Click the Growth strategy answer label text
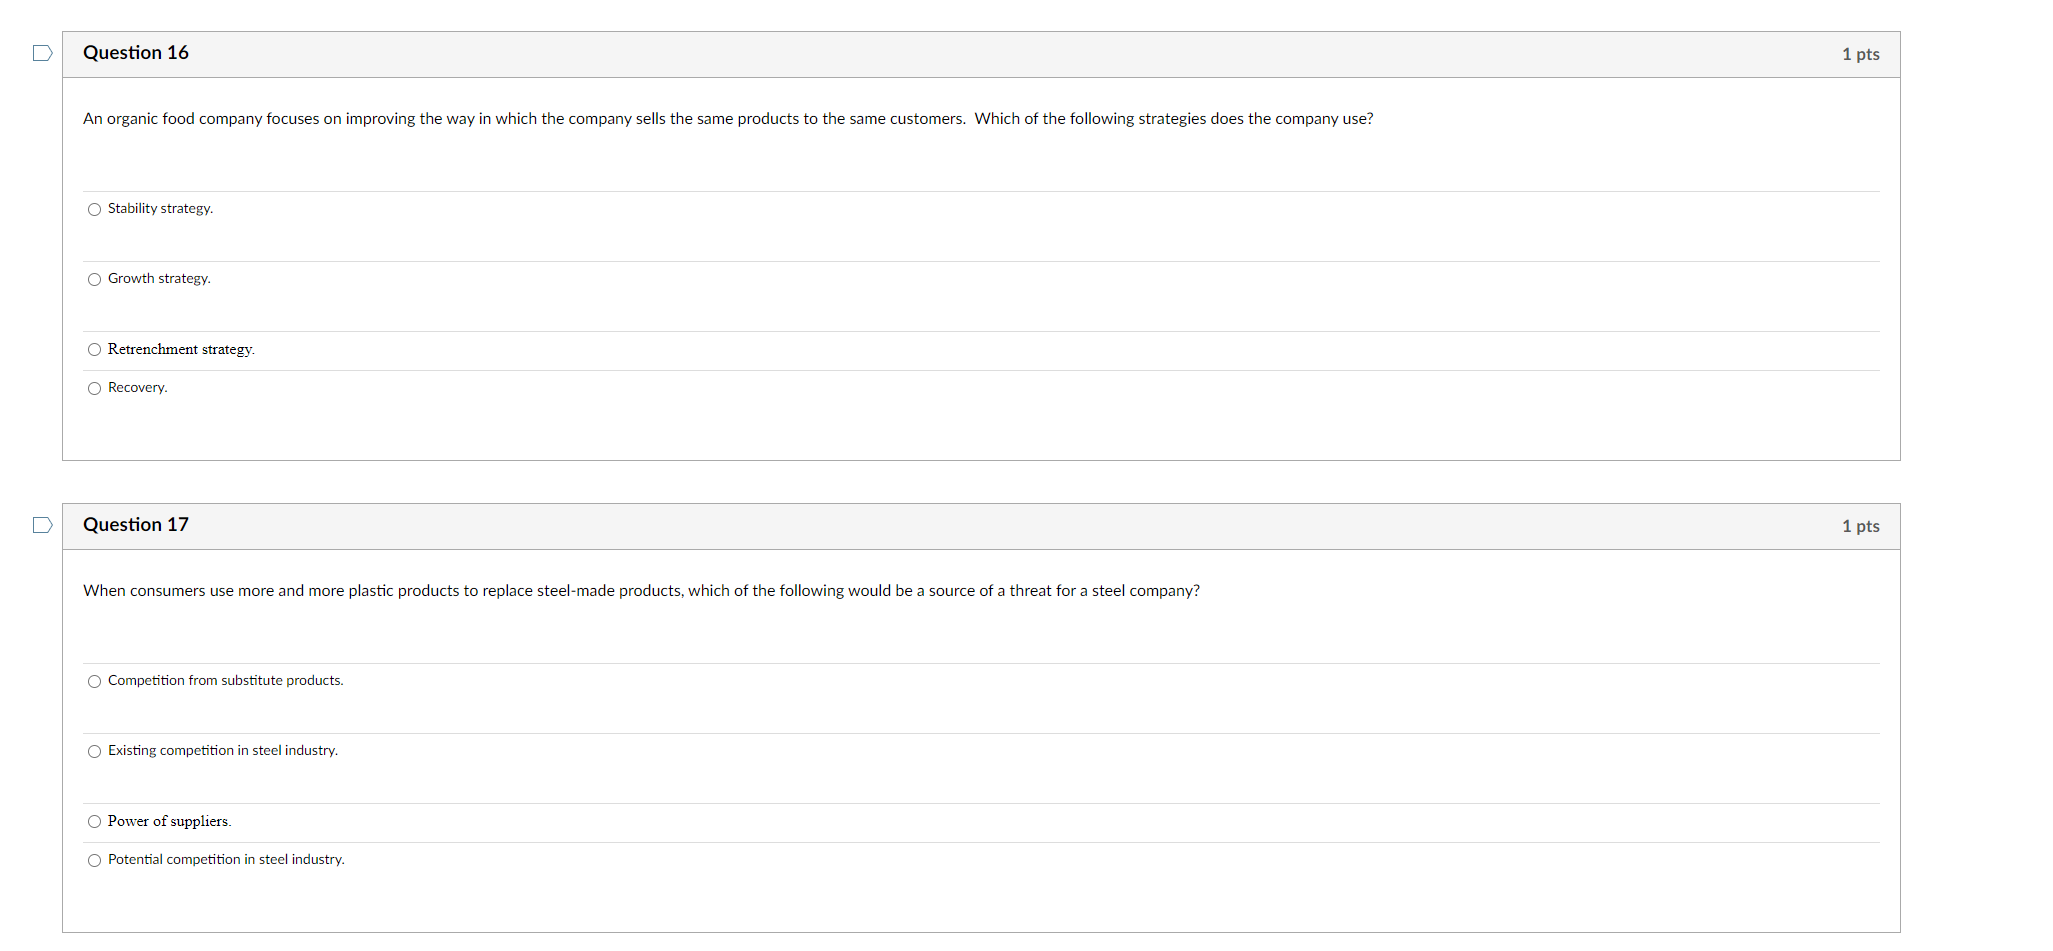This screenshot has height=951, width=2053. click(x=159, y=279)
